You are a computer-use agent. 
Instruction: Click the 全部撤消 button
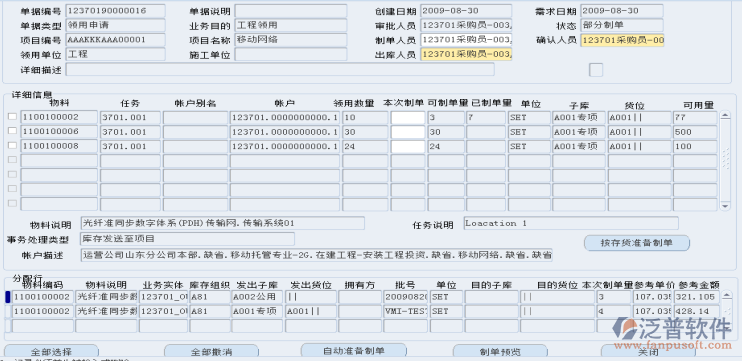click(211, 351)
